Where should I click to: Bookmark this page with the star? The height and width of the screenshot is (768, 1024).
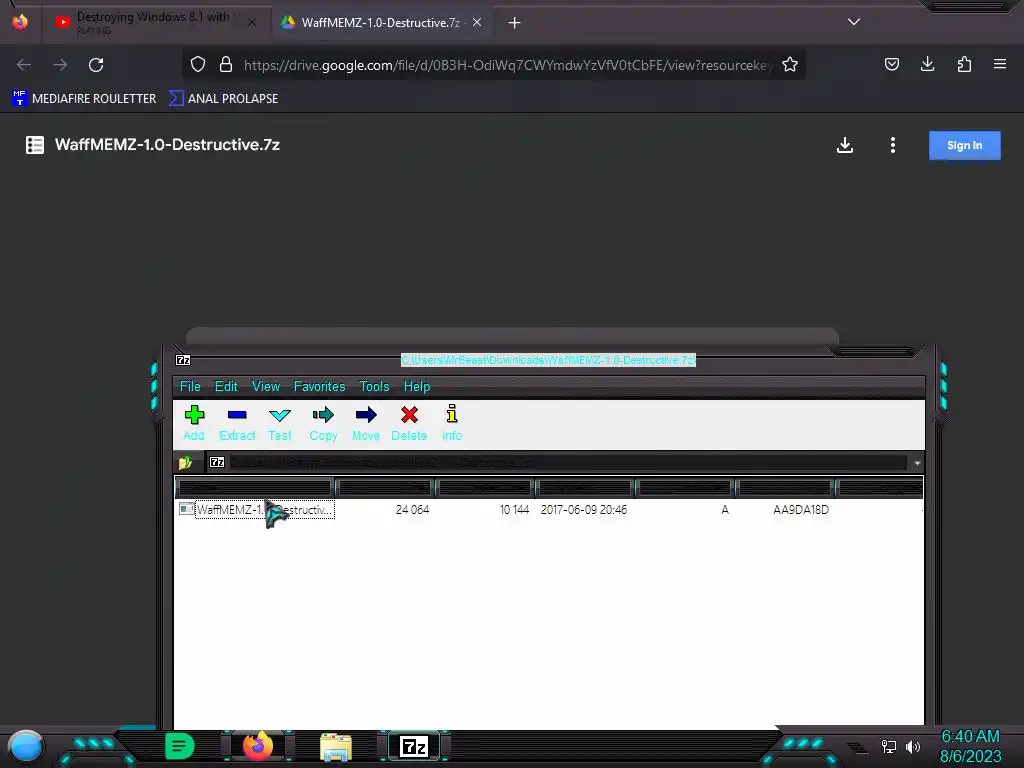(790, 65)
